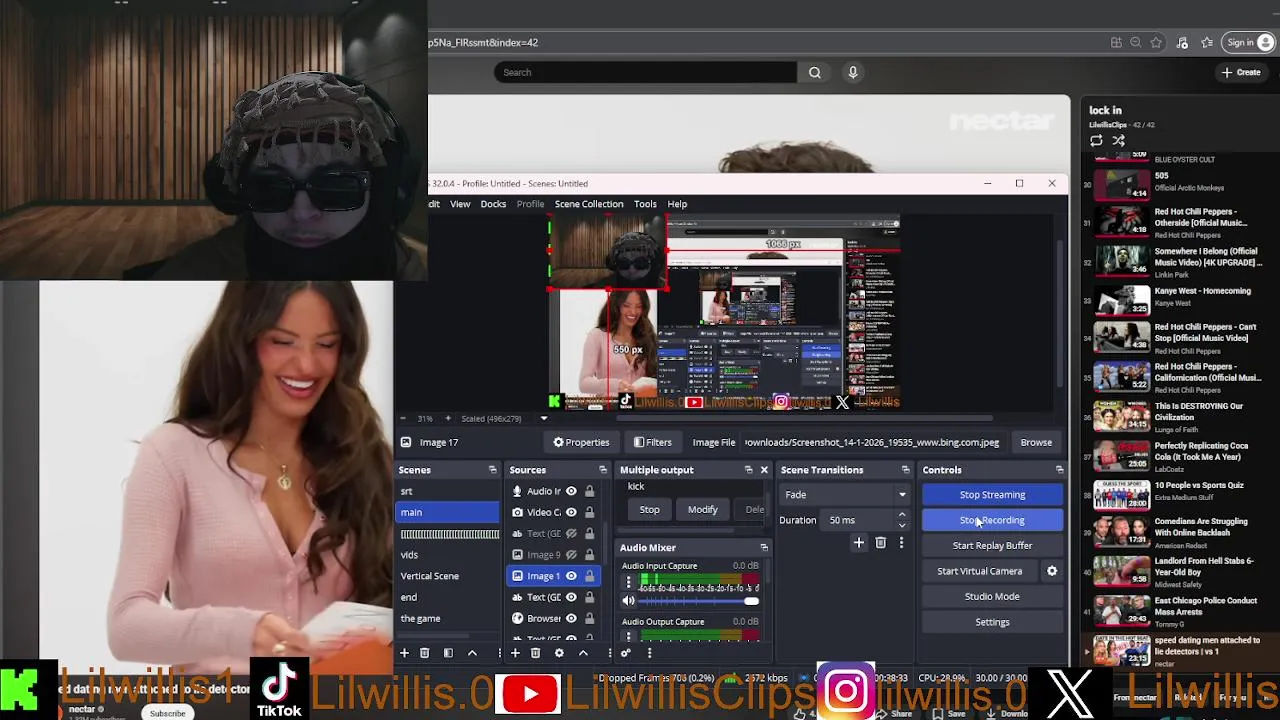Open virtual camera settings gear
This screenshot has height=720, width=1280.
(x=1052, y=571)
